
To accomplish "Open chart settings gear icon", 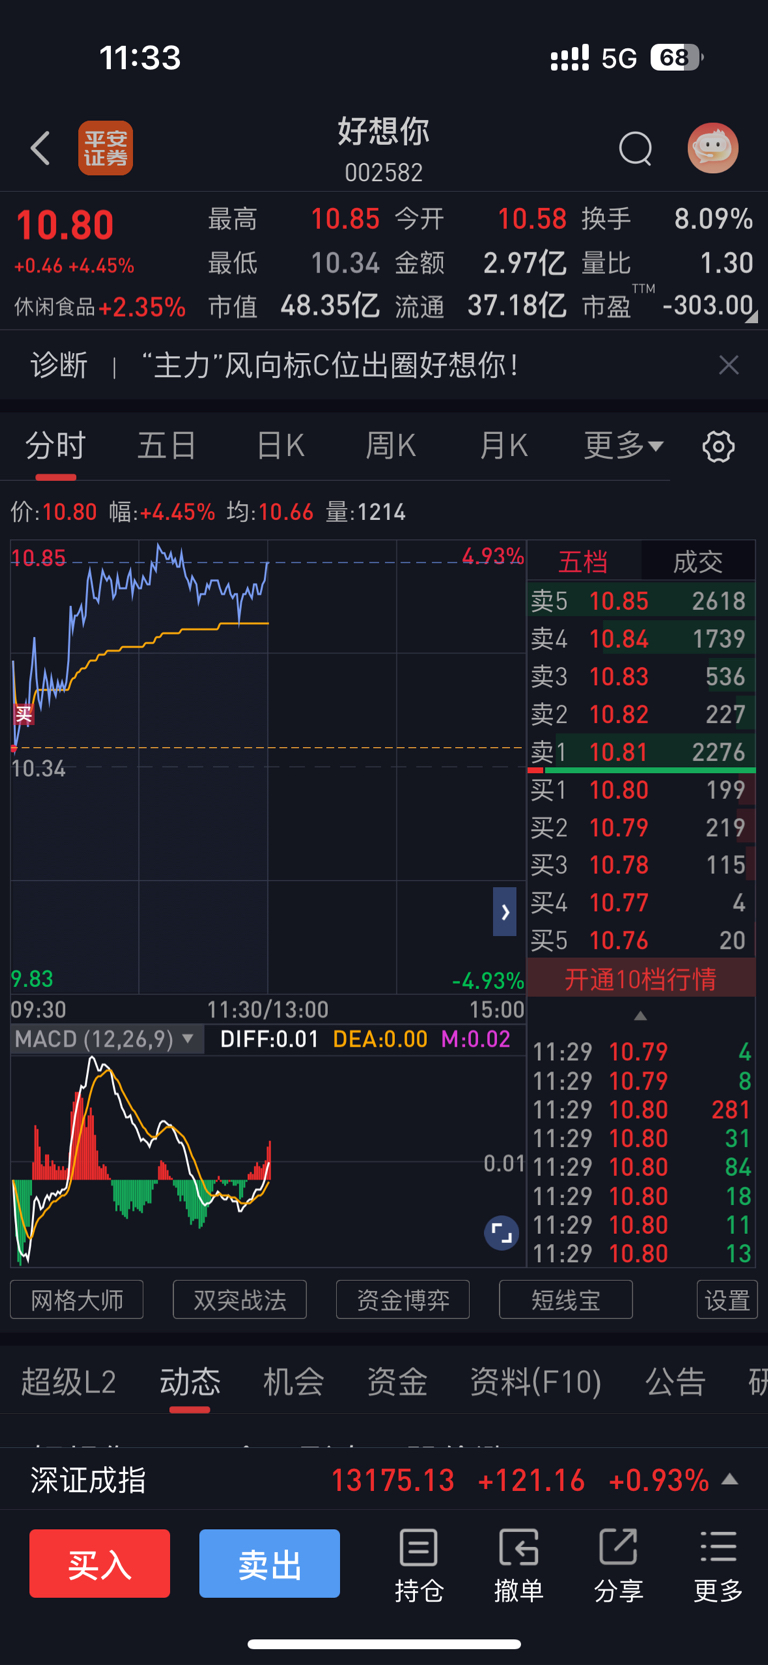I will [x=718, y=446].
